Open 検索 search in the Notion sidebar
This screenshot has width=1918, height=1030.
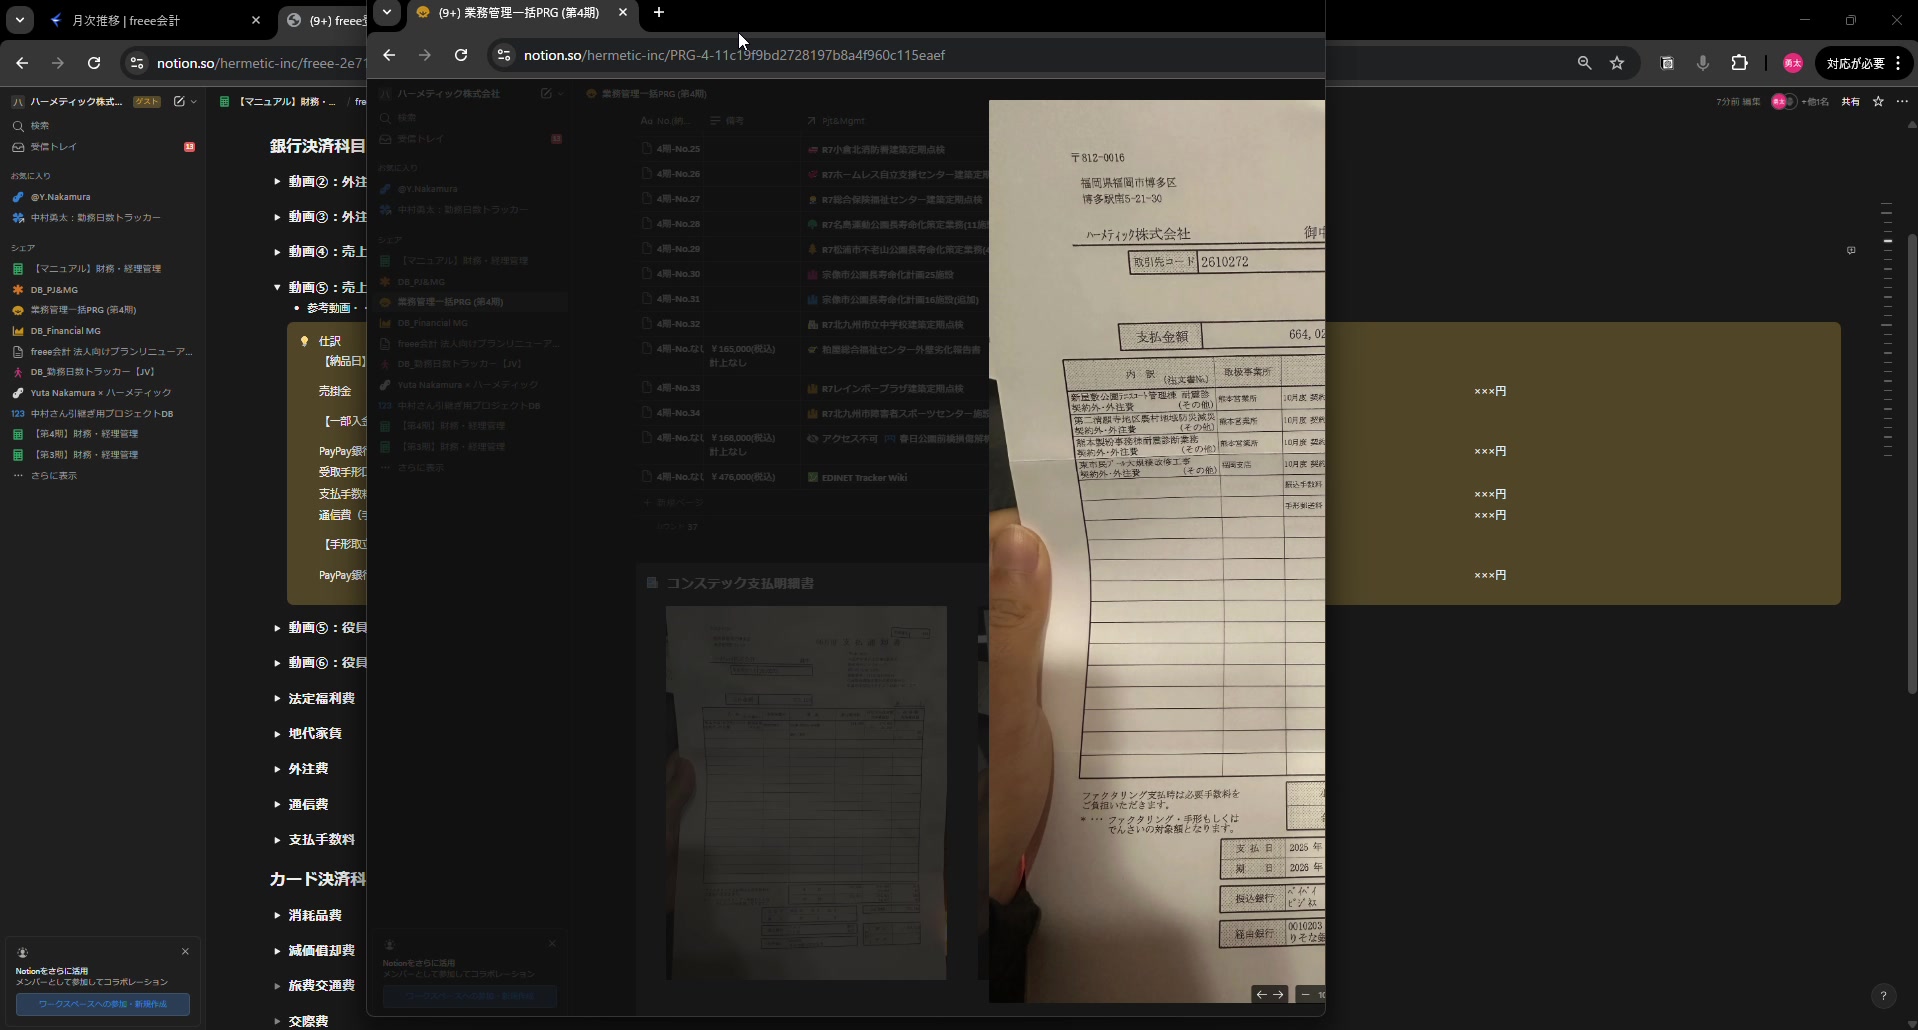tap(40, 126)
